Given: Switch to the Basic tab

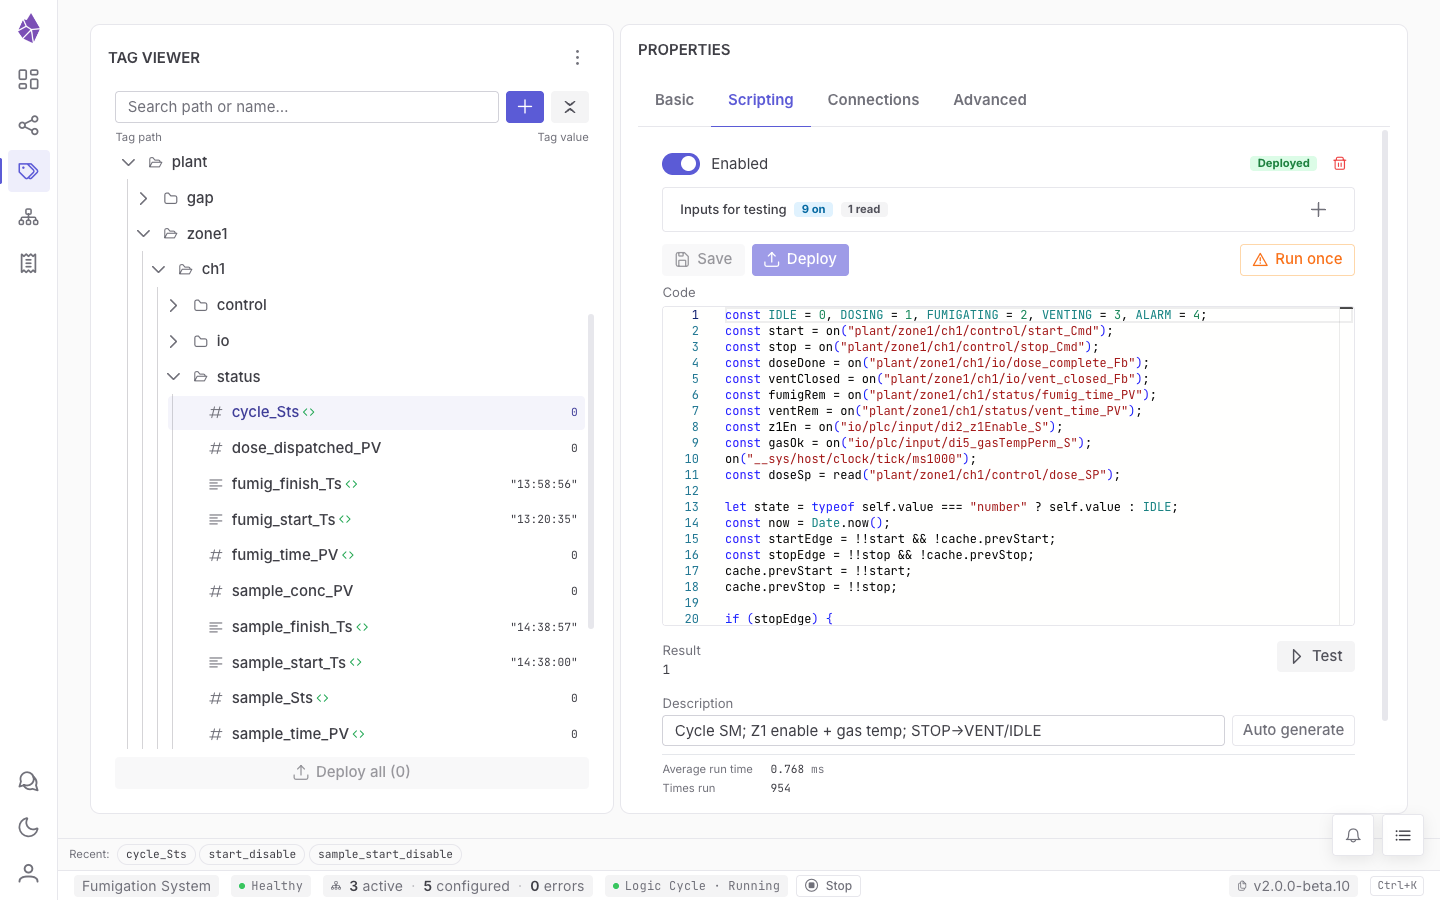Looking at the screenshot, I should pos(674,100).
